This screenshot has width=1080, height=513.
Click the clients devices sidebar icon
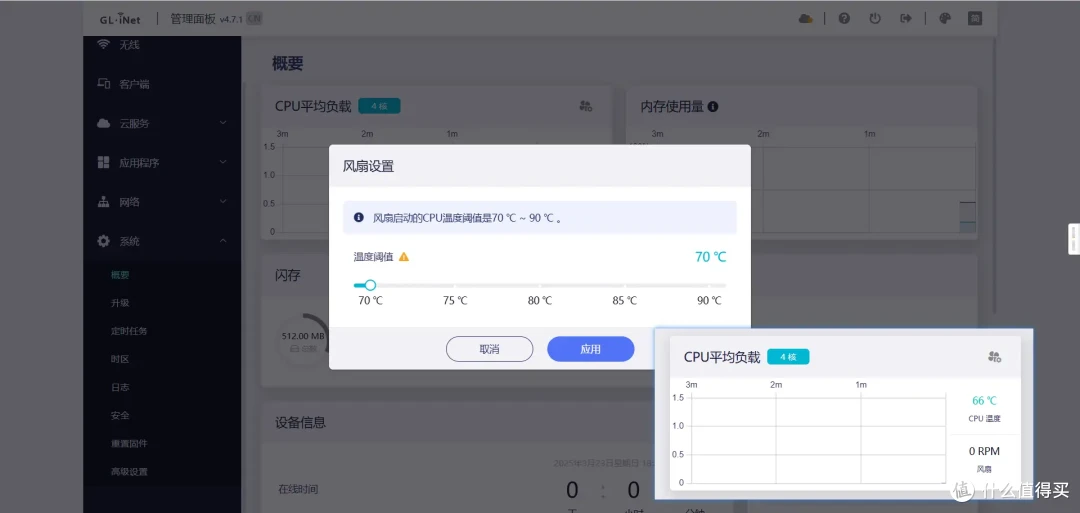click(103, 84)
